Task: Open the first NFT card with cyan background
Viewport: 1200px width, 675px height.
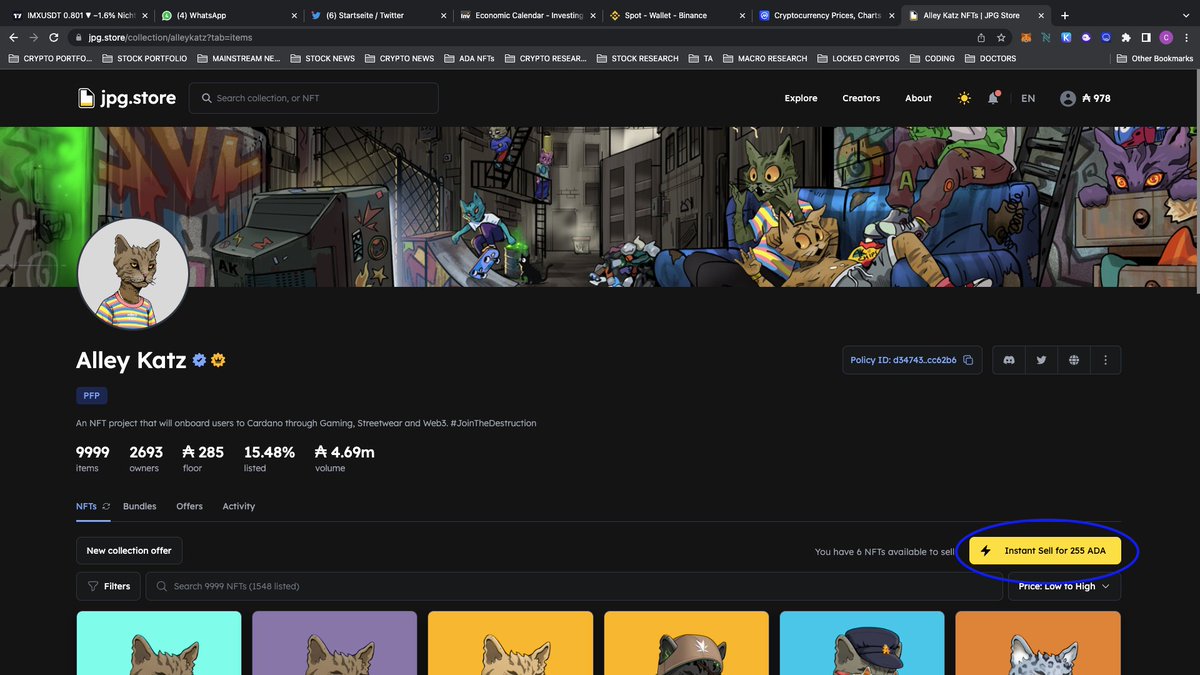Action: click(159, 643)
